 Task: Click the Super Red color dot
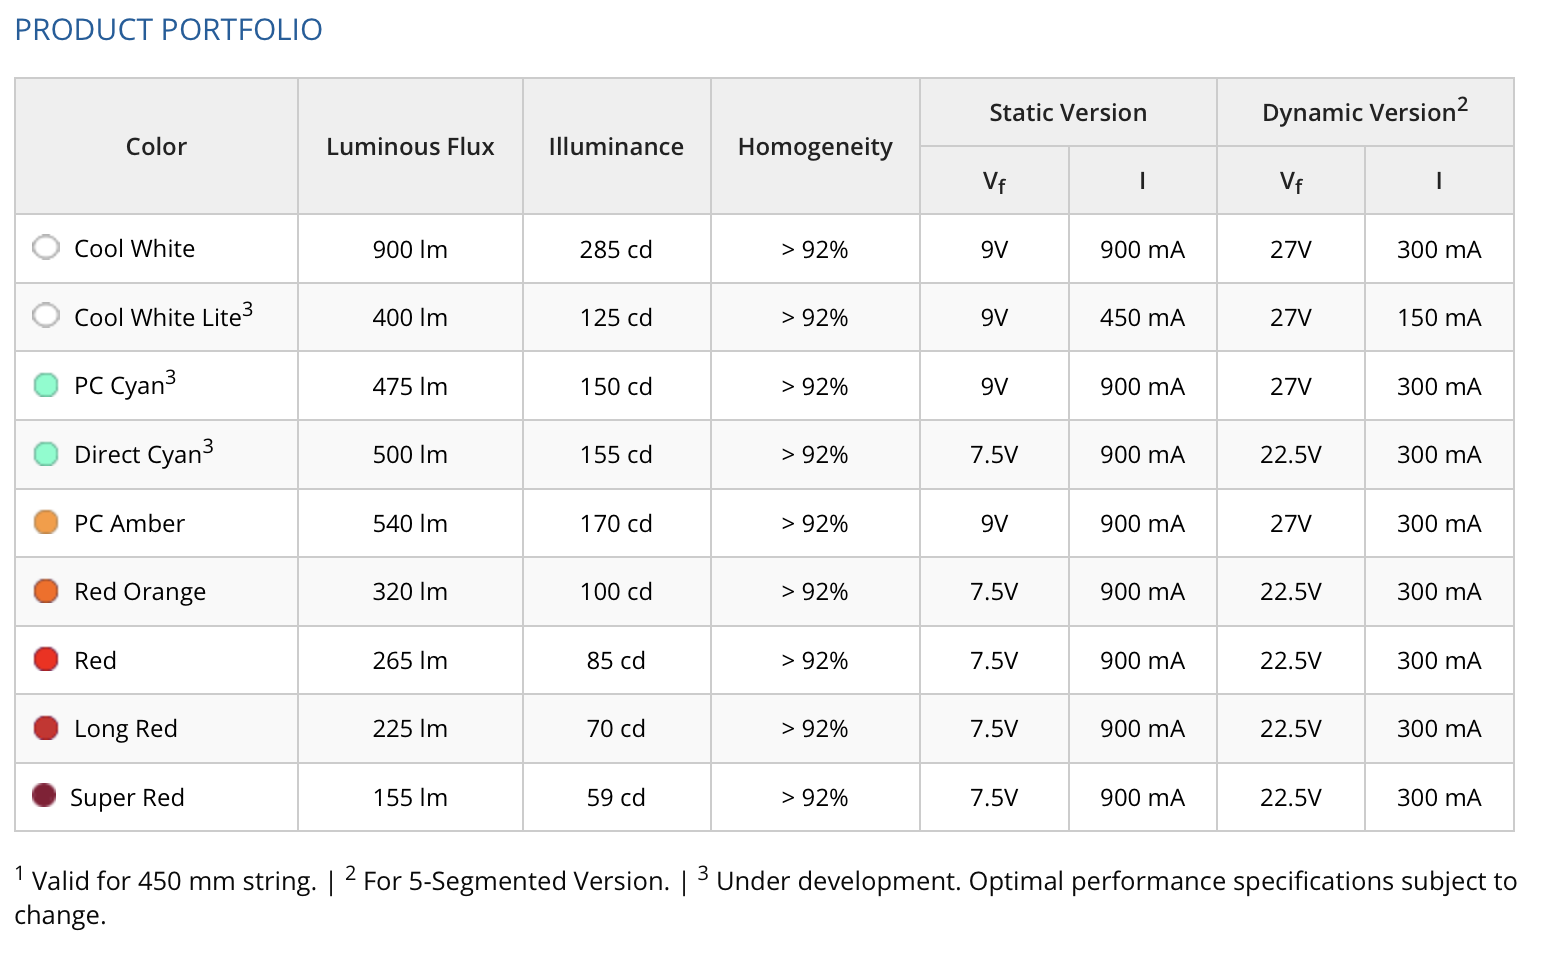[44, 795]
